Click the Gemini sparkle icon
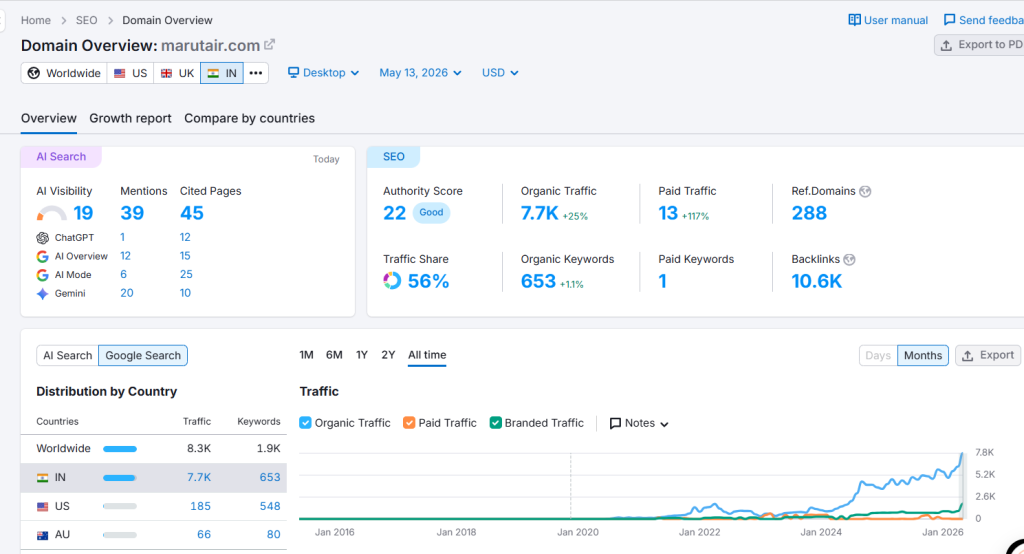This screenshot has height=554, width=1024. coord(42,293)
